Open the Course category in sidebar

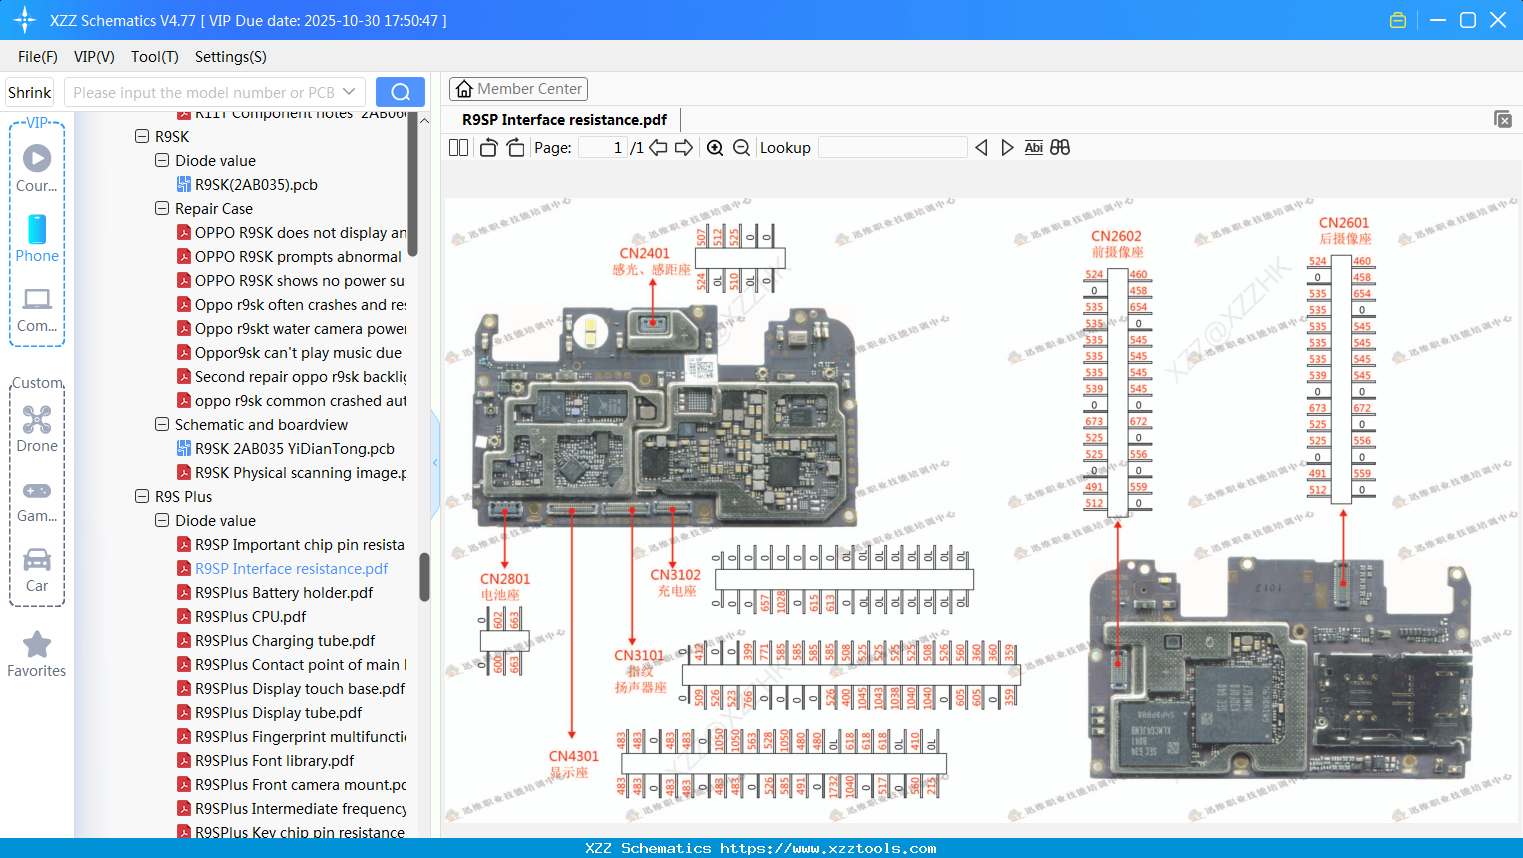37,168
